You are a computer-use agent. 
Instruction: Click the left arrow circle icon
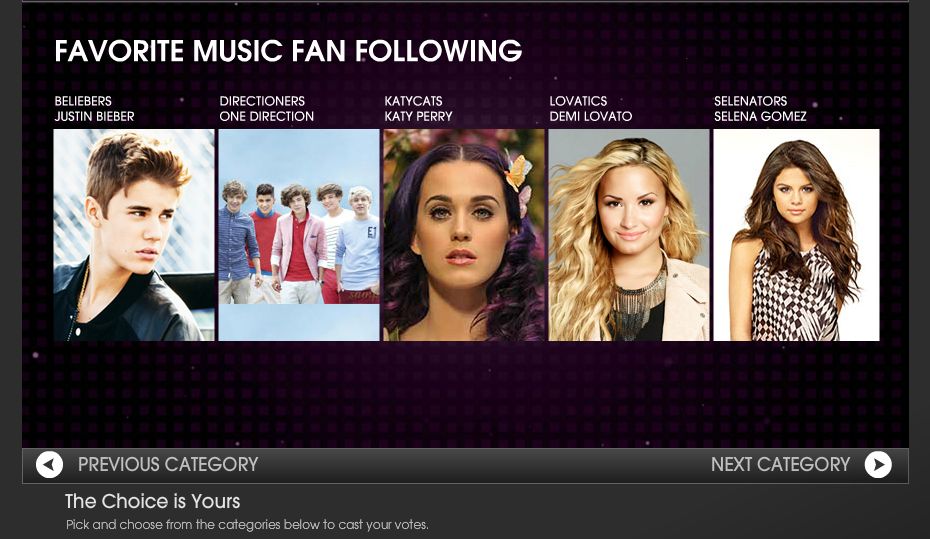(49, 464)
